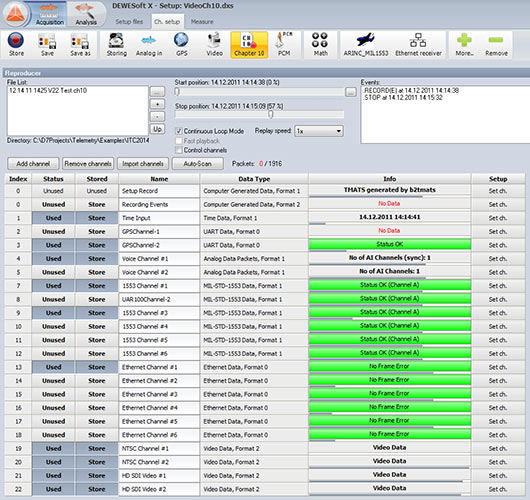Click the browse button beside File List
This screenshot has width=530, height=500.
157,91
